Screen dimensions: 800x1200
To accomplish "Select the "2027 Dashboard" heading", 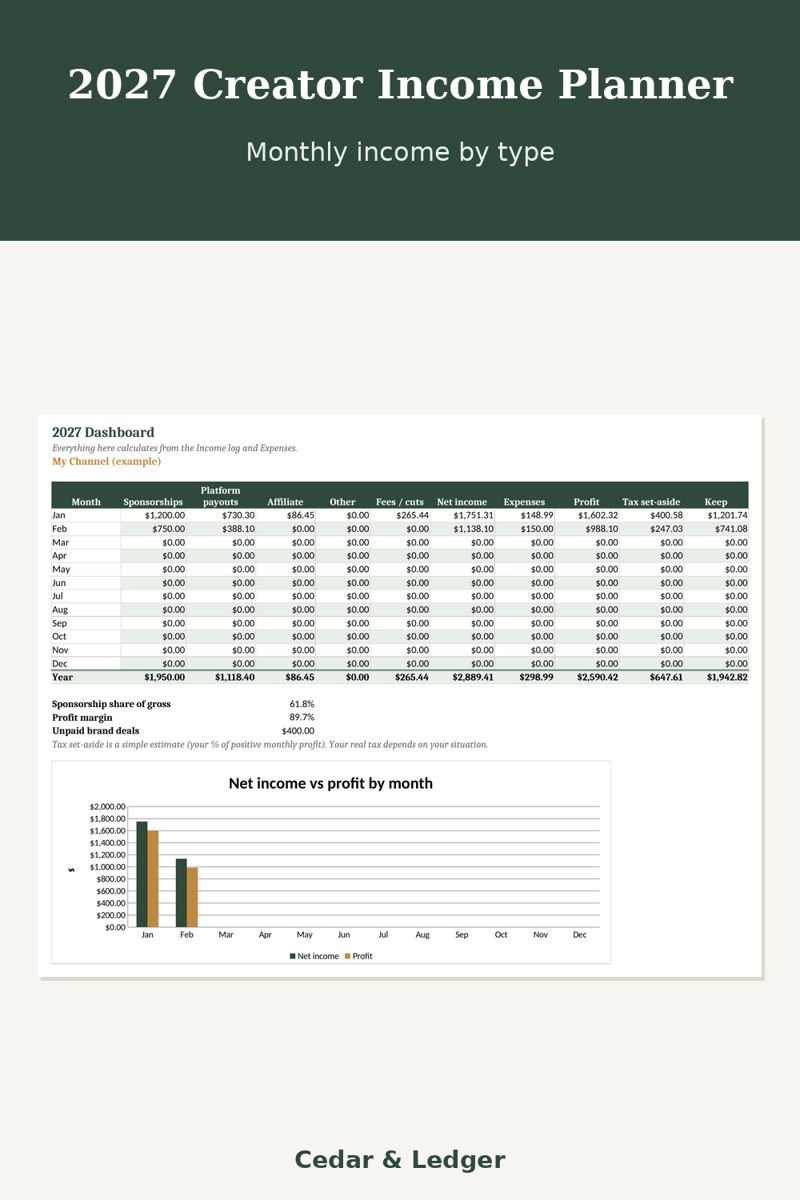I will click(103, 432).
